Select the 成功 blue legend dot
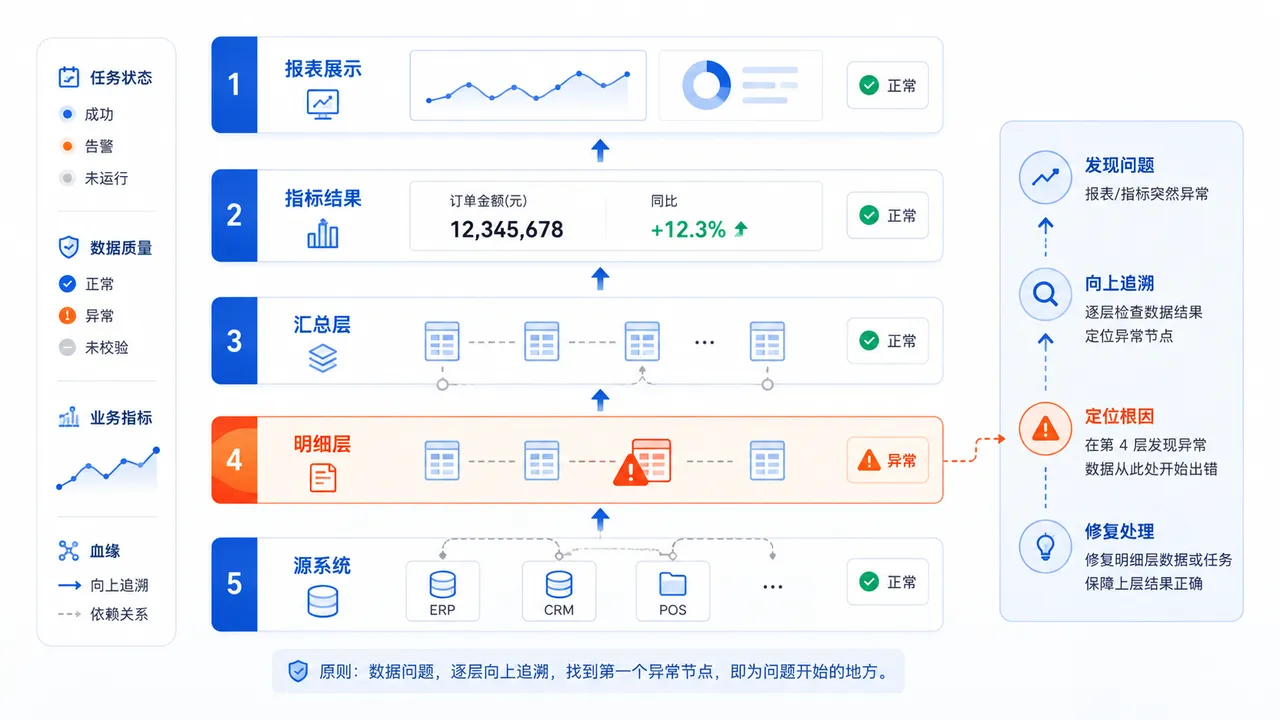Image resolution: width=1280 pixels, height=720 pixels. 67,114
